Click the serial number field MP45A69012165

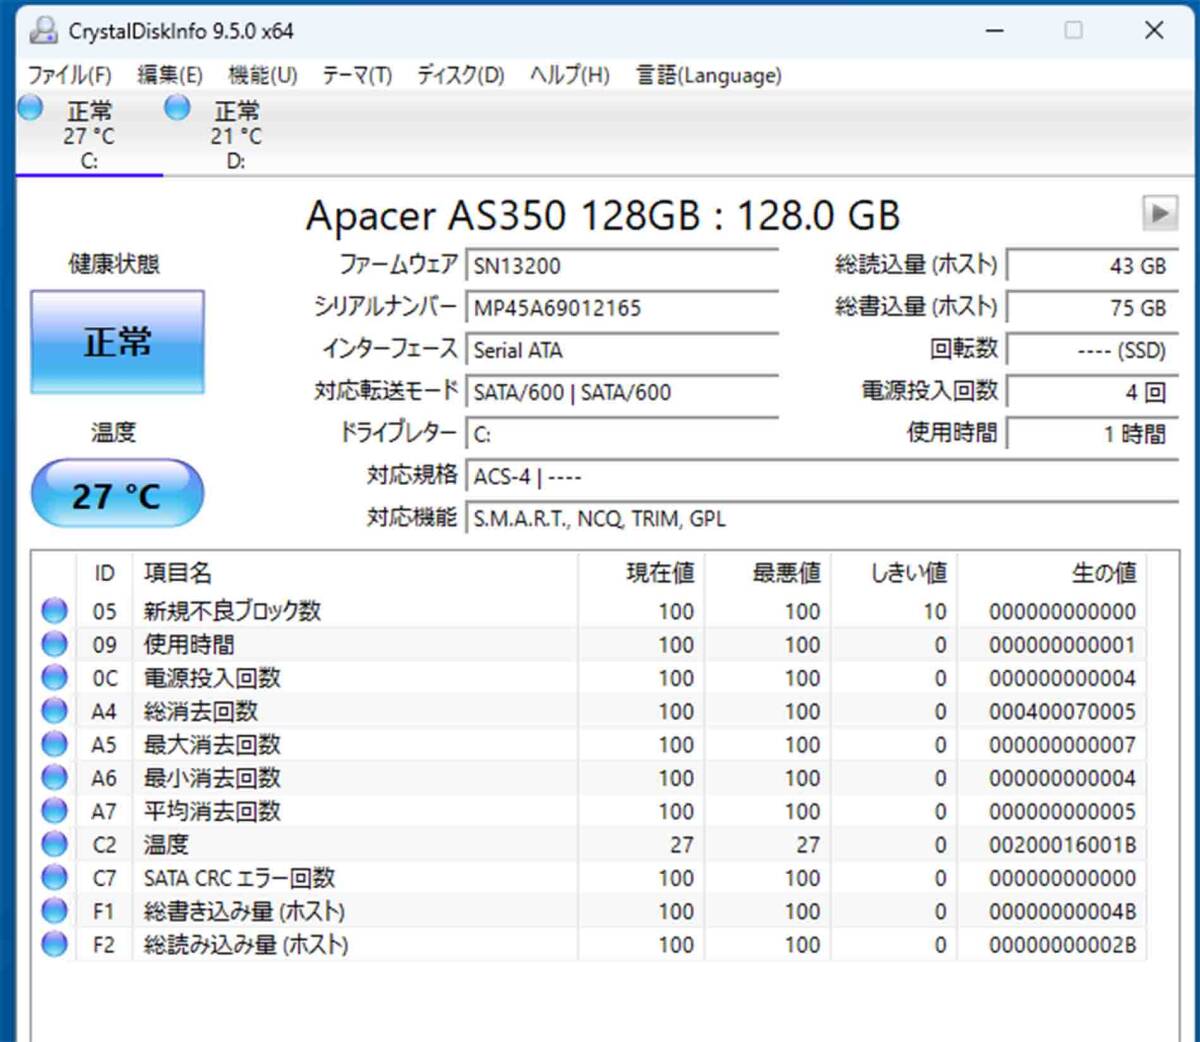pyautogui.click(x=622, y=308)
